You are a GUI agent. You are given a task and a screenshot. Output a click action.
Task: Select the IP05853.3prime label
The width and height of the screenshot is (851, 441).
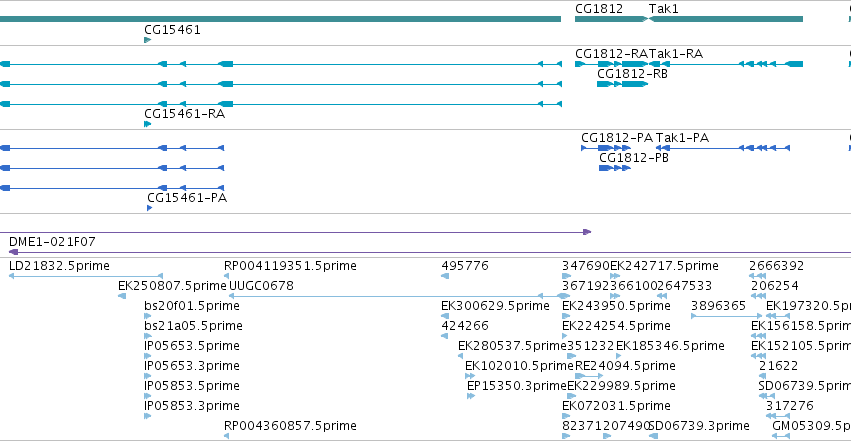pos(192,406)
